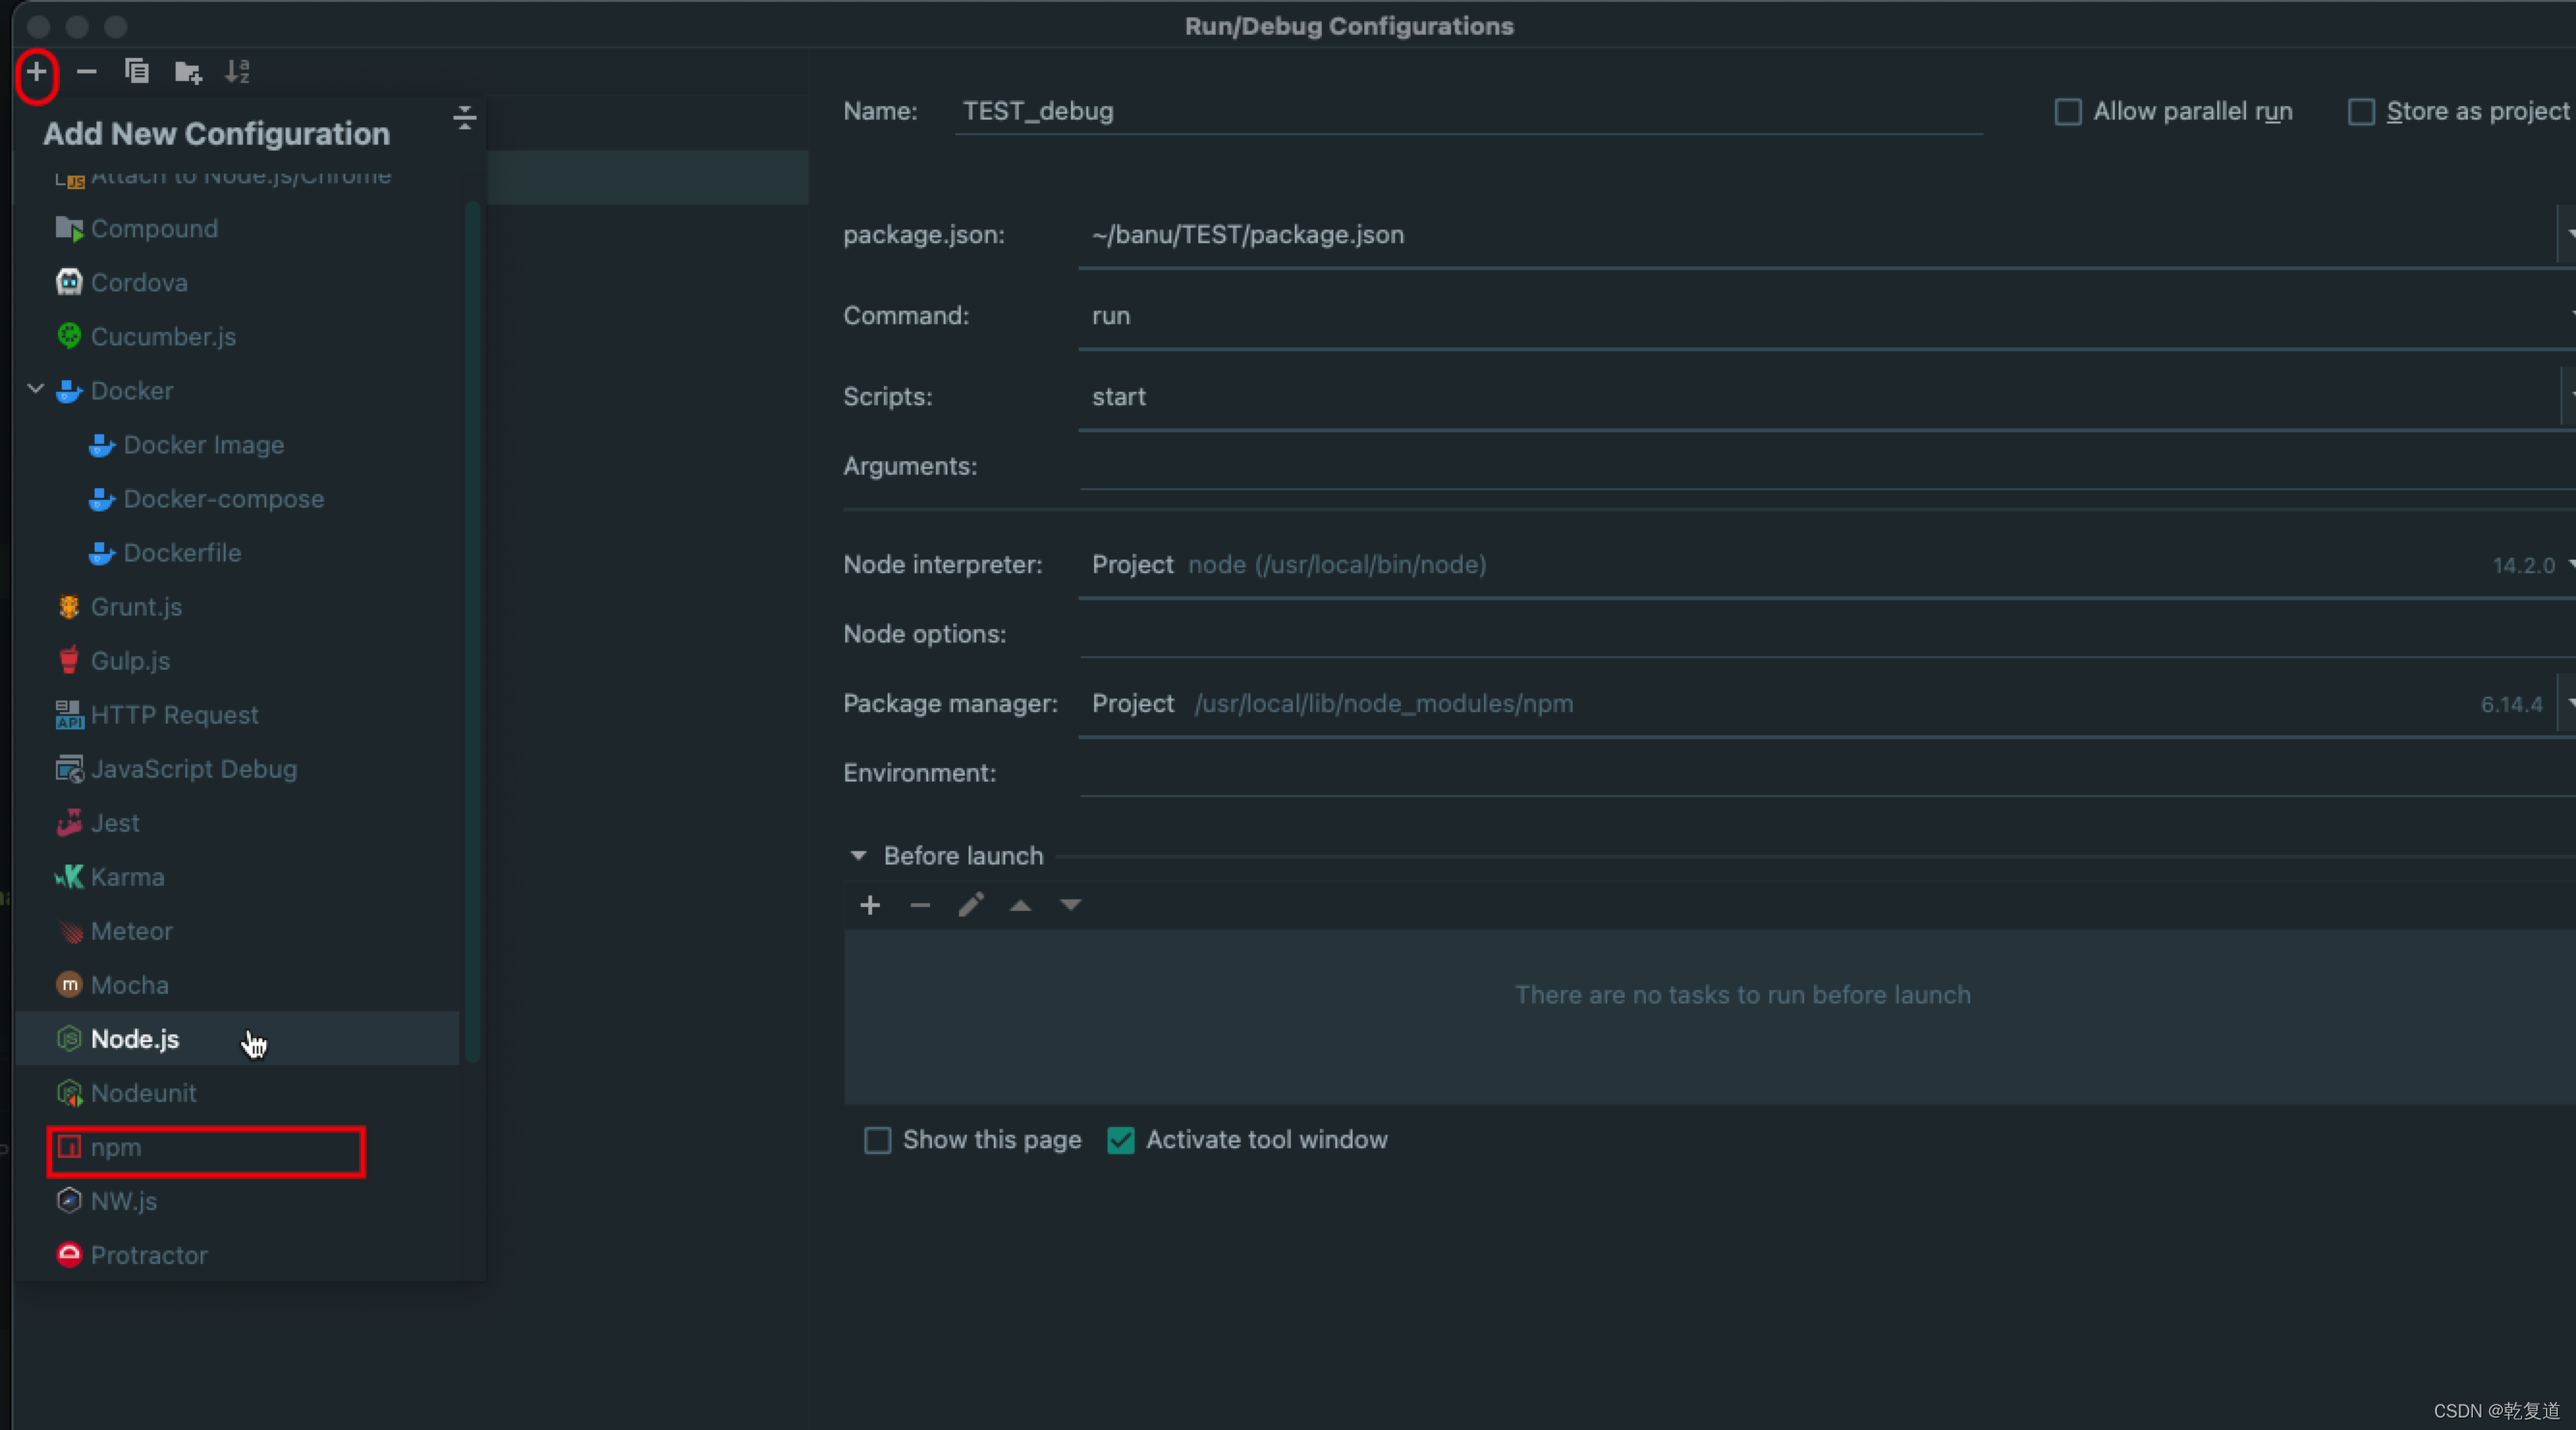Click the edit pencil in Before launch
Screen dimensions: 2576x1430
pyautogui.click(x=971, y=905)
